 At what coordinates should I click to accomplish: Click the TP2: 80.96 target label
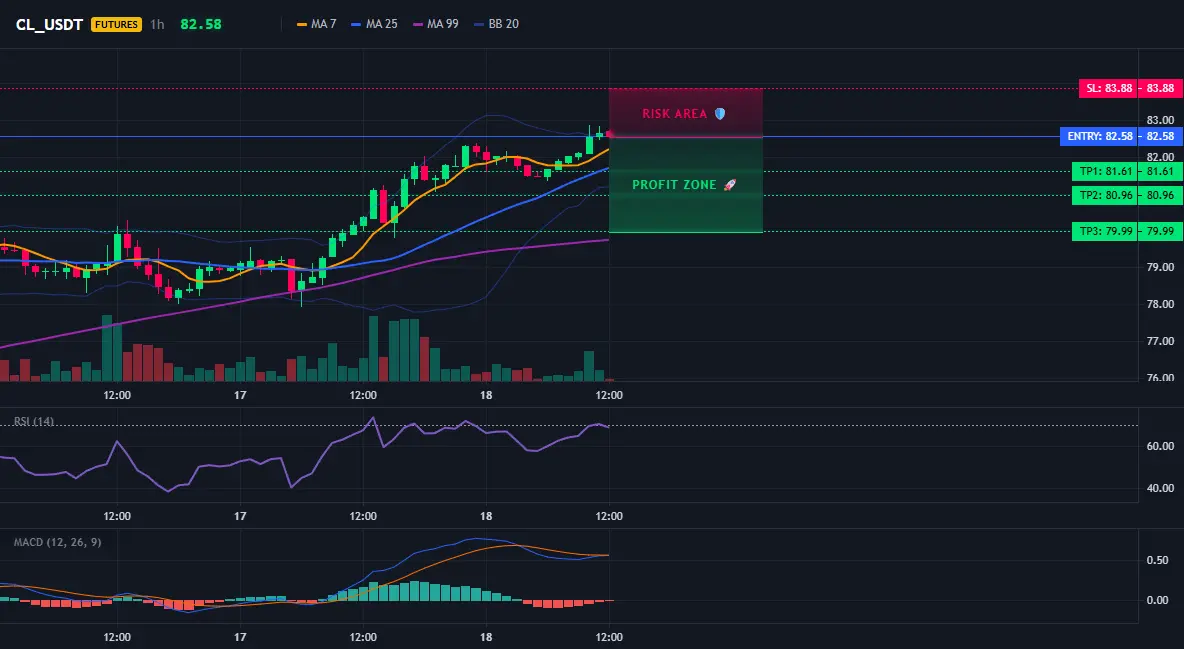[1105, 196]
